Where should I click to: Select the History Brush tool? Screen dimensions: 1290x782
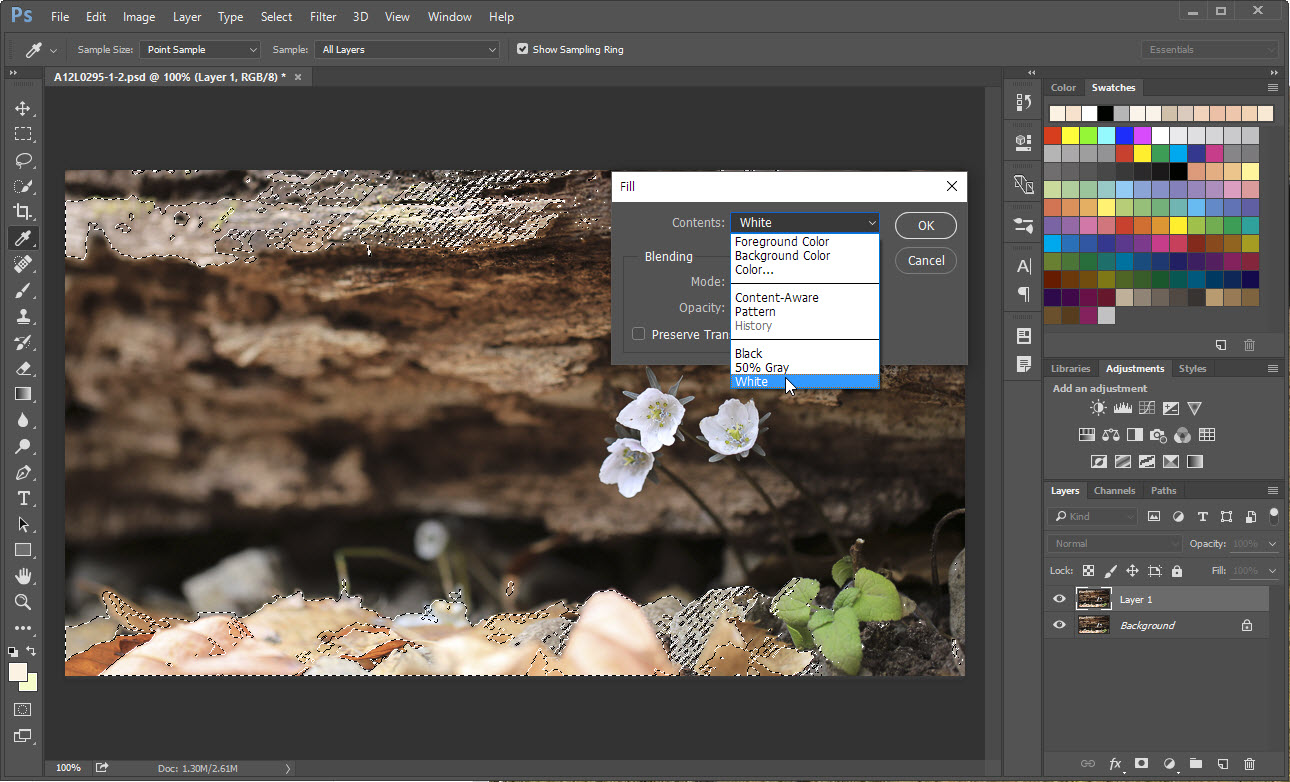pyautogui.click(x=22, y=342)
